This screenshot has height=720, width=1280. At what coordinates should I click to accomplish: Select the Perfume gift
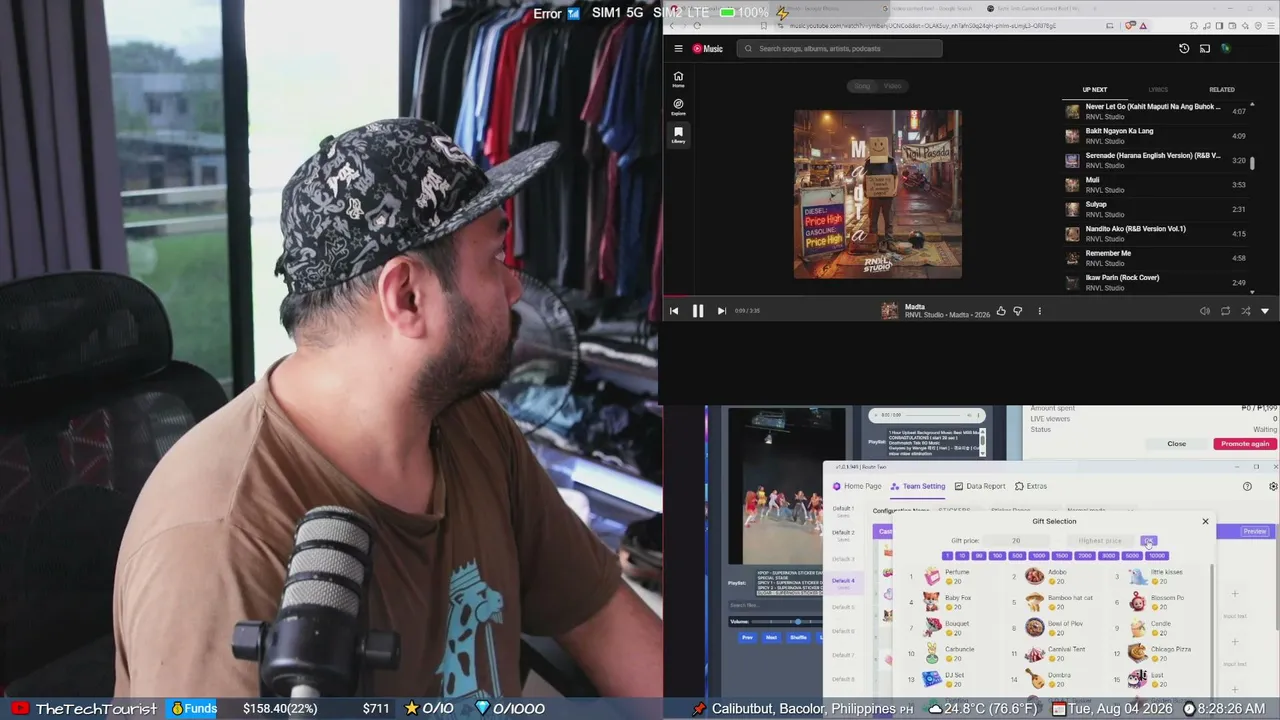point(946,576)
